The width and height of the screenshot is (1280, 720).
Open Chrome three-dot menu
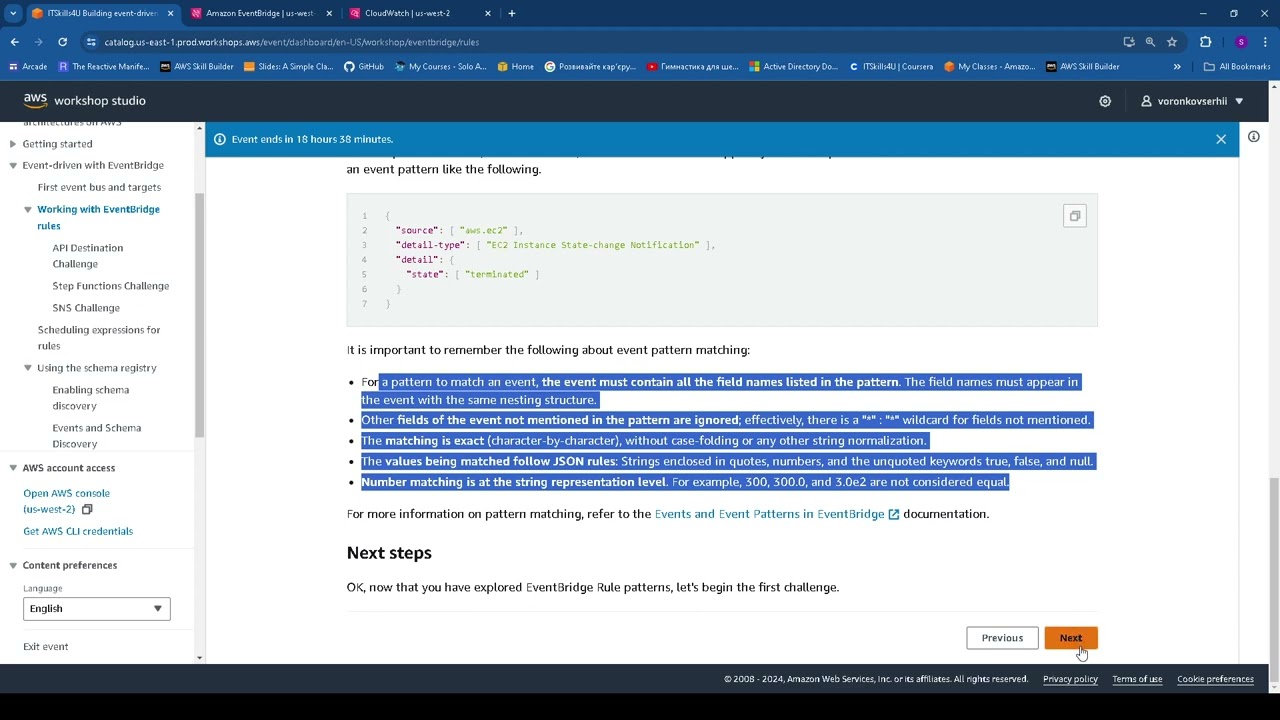coord(1266,42)
